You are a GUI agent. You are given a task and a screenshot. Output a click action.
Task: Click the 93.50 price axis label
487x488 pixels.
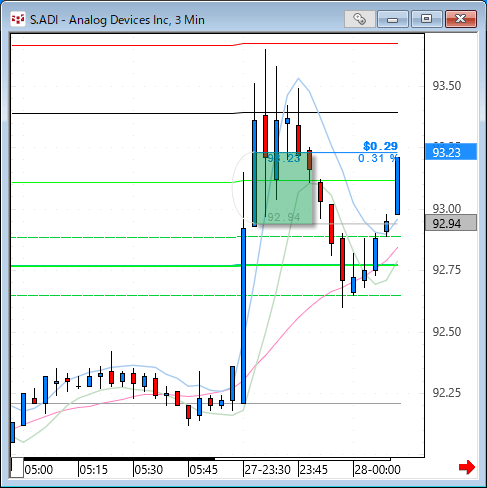point(447,86)
